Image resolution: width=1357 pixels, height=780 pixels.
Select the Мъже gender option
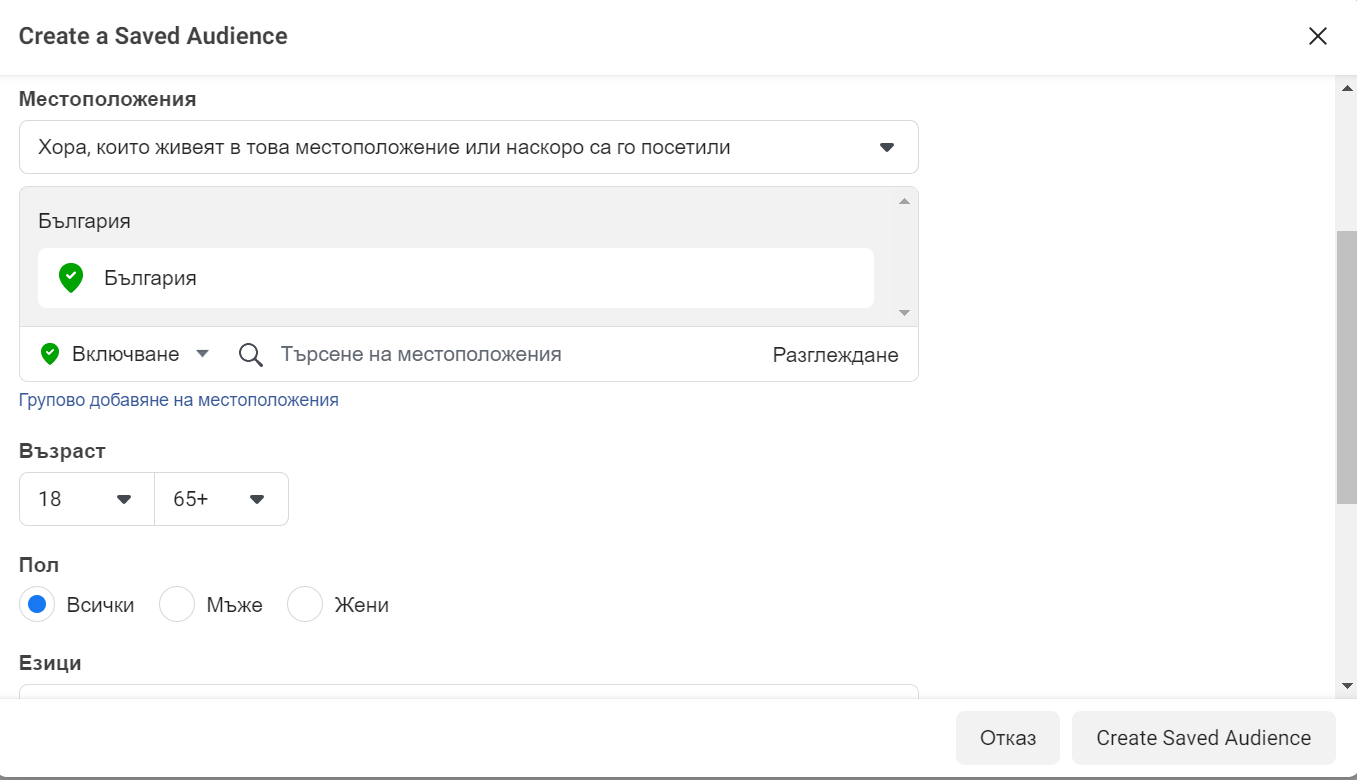coord(177,604)
